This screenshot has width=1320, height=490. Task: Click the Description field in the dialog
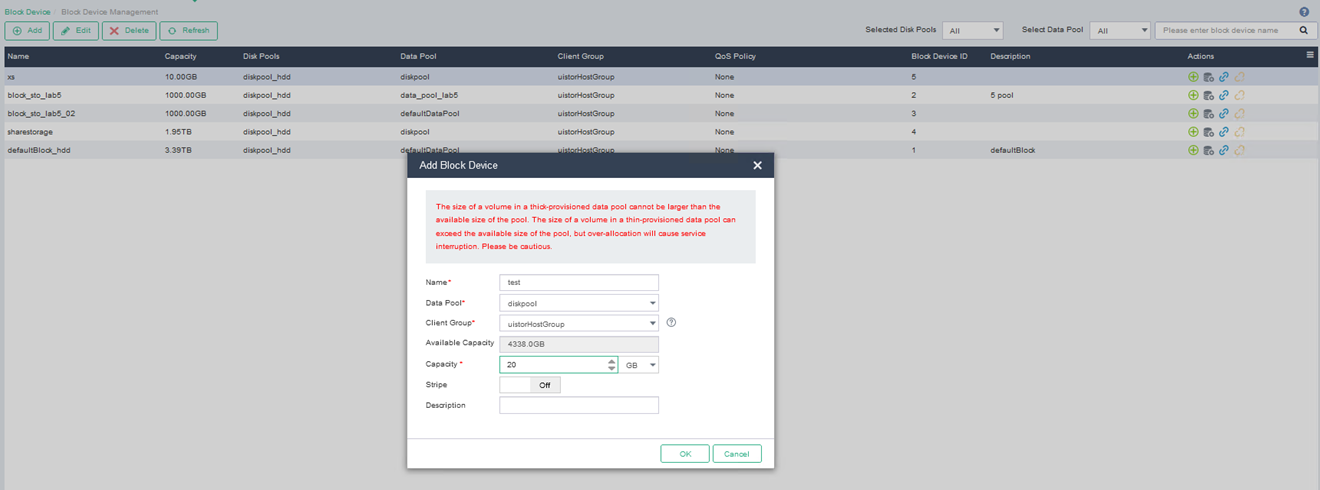(x=579, y=405)
